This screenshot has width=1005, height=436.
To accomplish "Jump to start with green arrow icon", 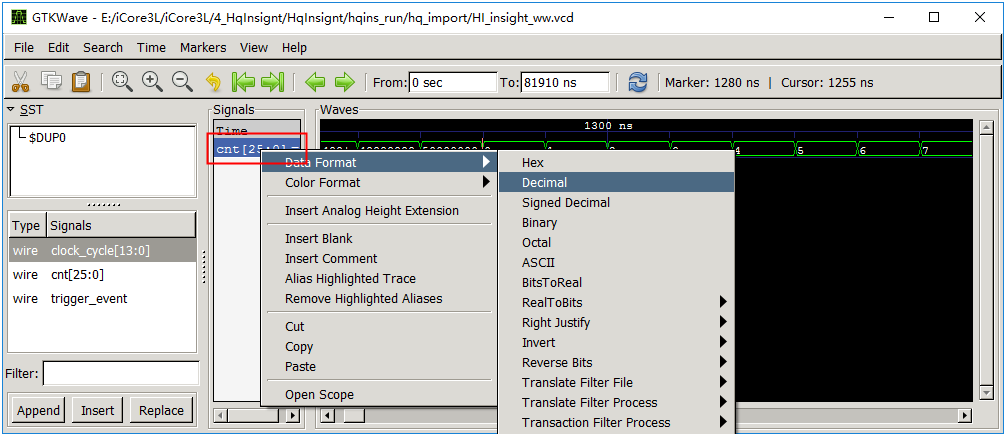I will click(x=243, y=82).
